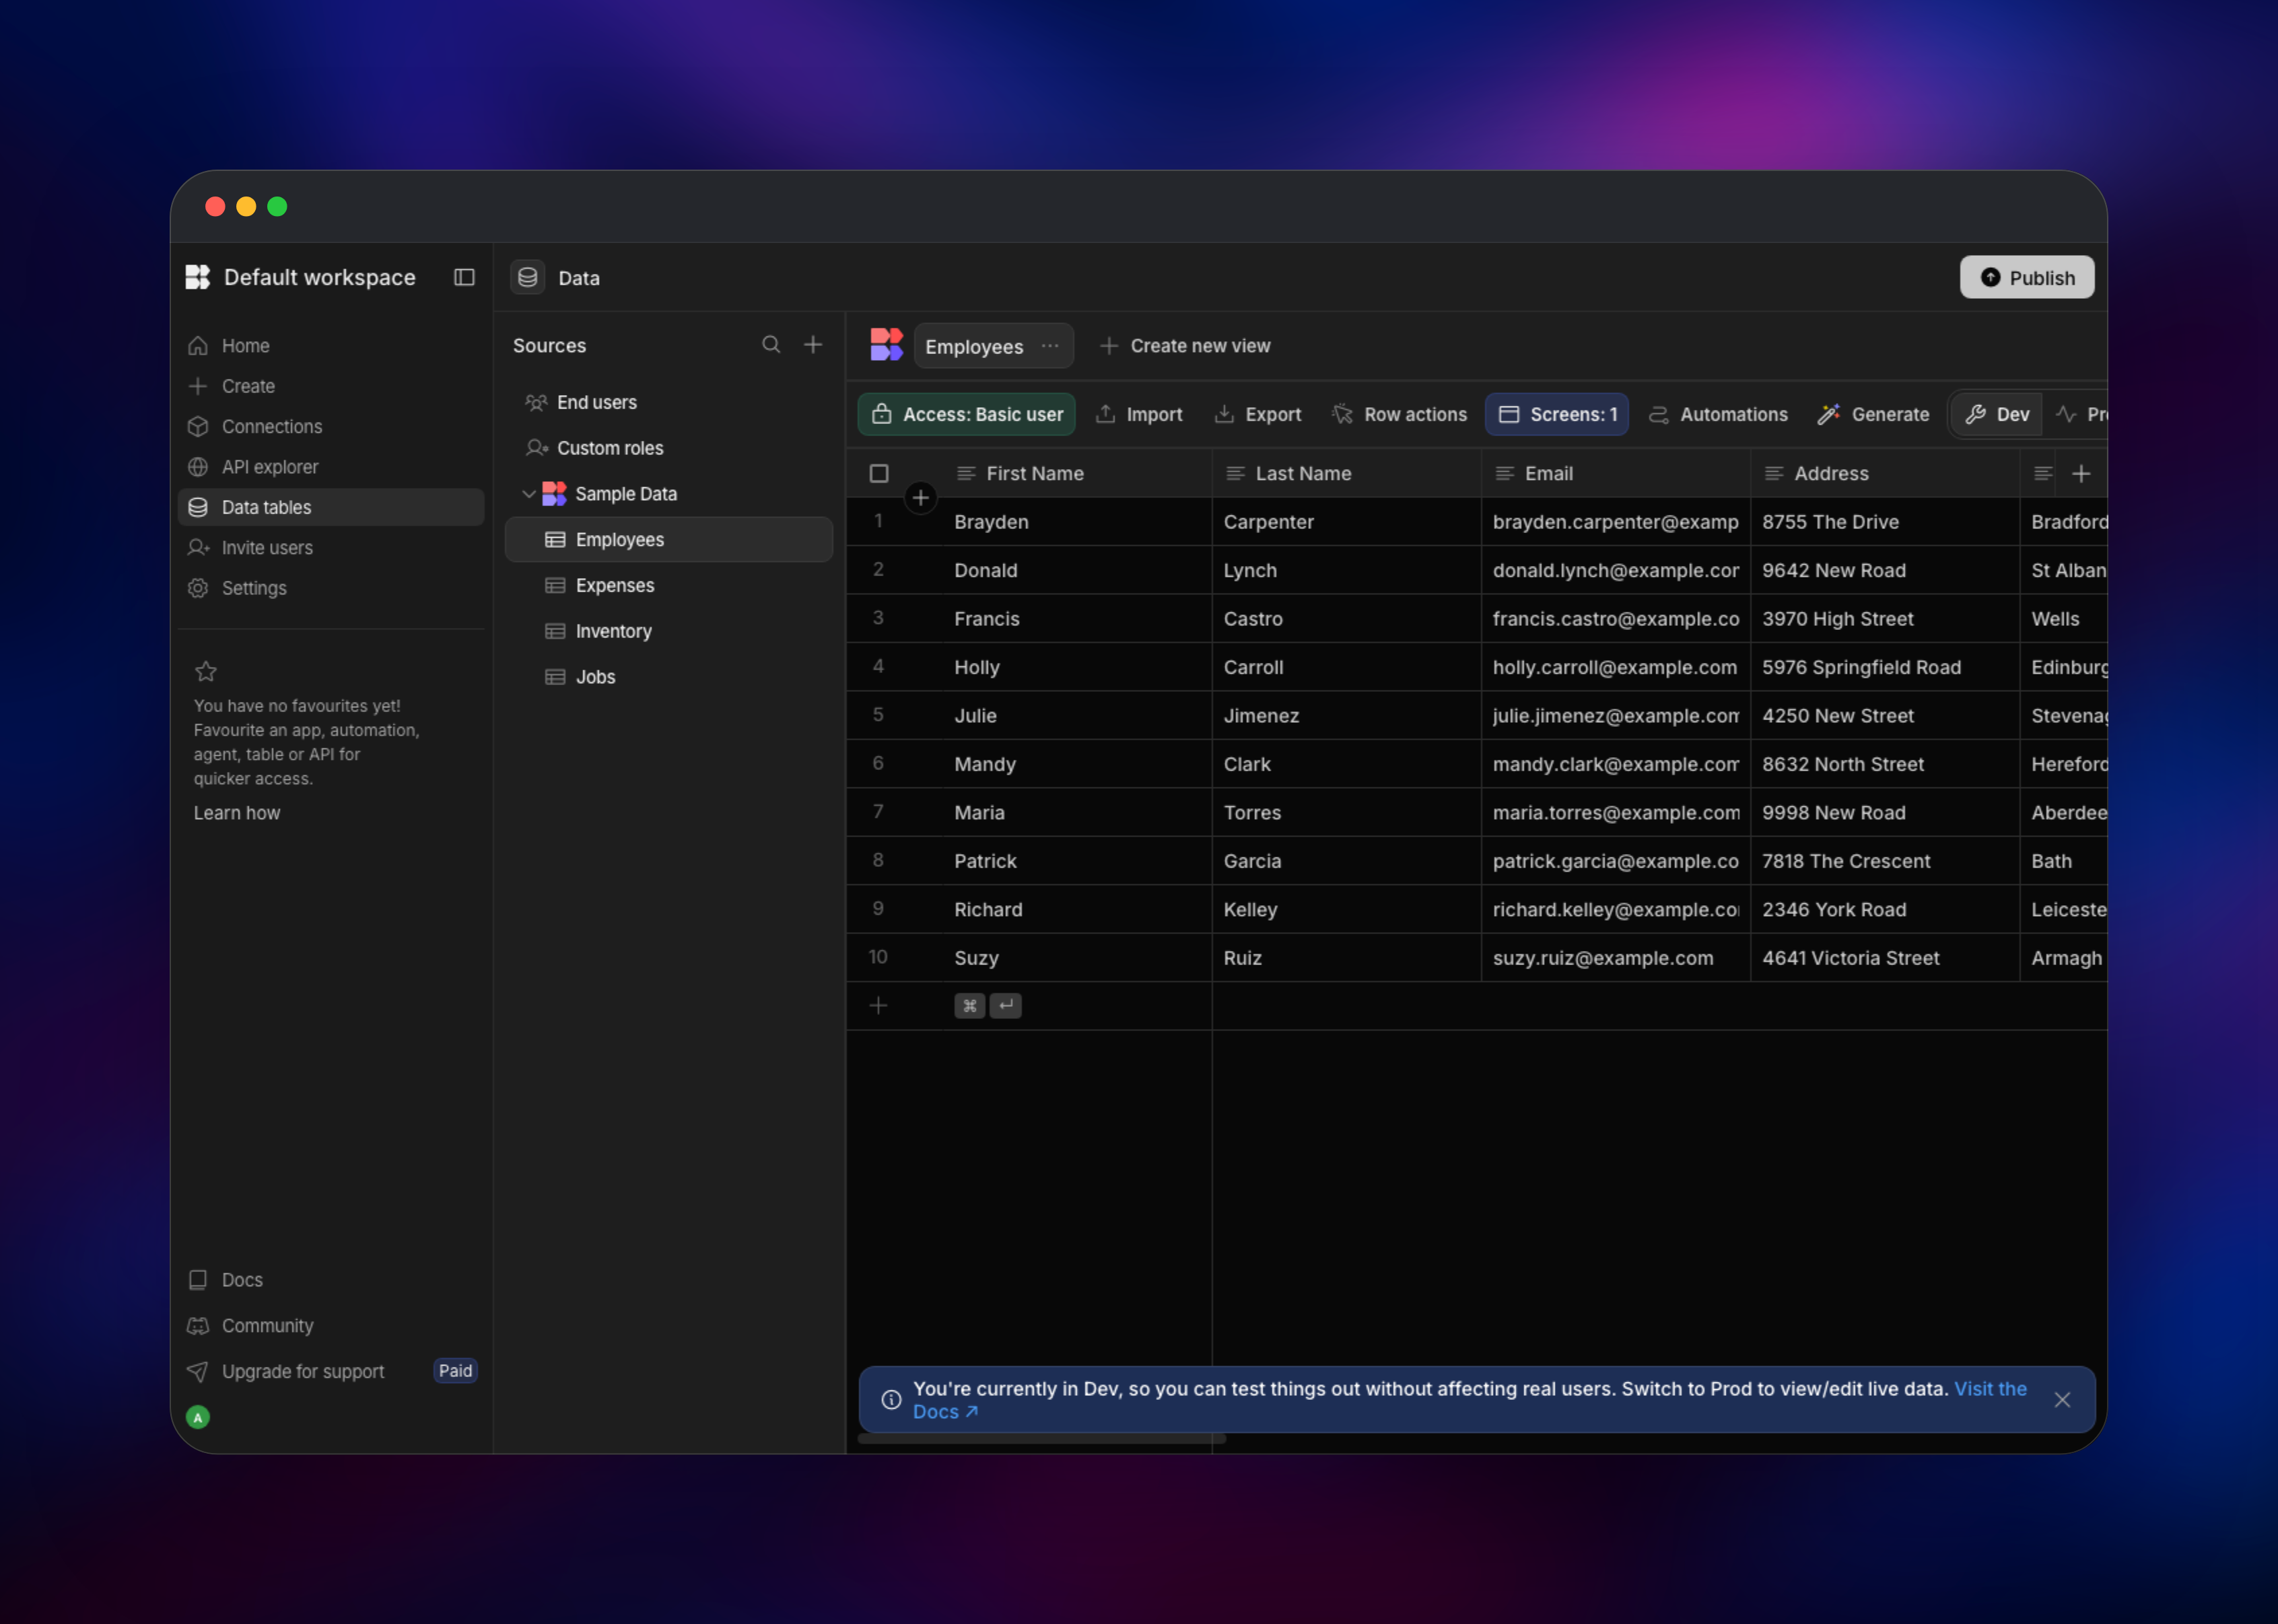Open Automations menu

tap(1718, 415)
